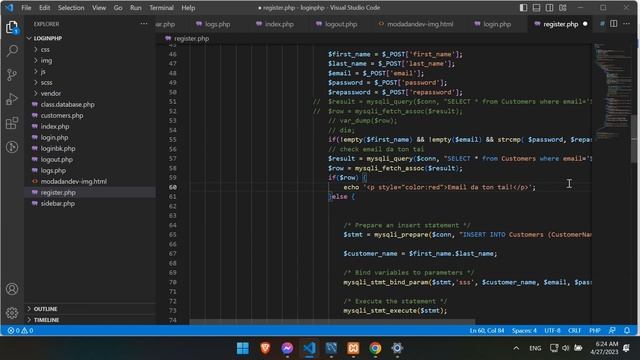Click the Accounts icon in activity bar

pos(12,289)
